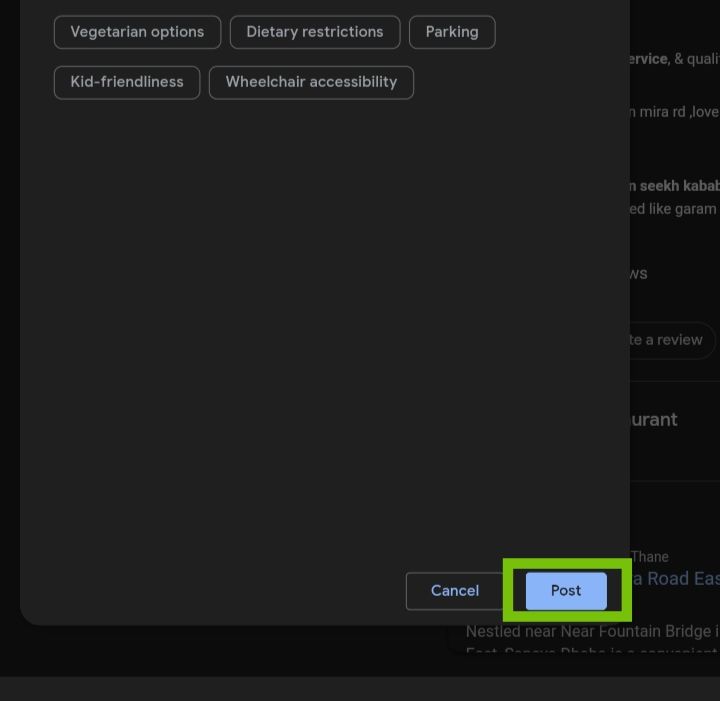Select the Vegetarian options chip
This screenshot has width=720, height=701.
coord(137,32)
